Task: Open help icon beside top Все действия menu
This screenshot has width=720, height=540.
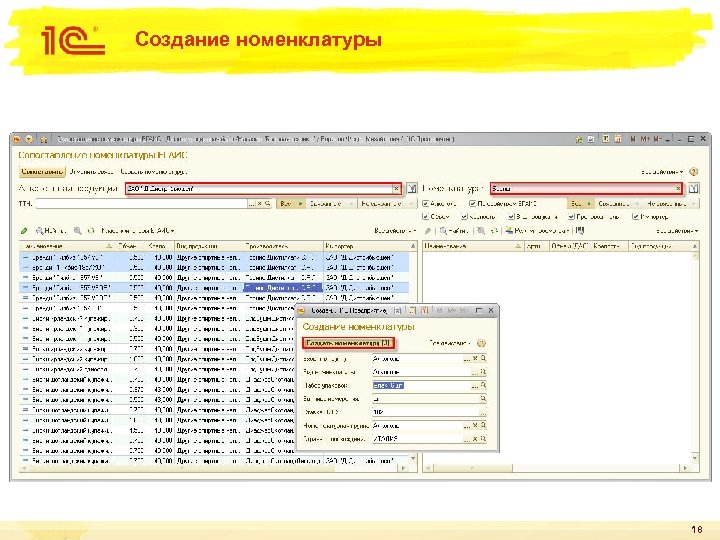Action: (x=694, y=172)
